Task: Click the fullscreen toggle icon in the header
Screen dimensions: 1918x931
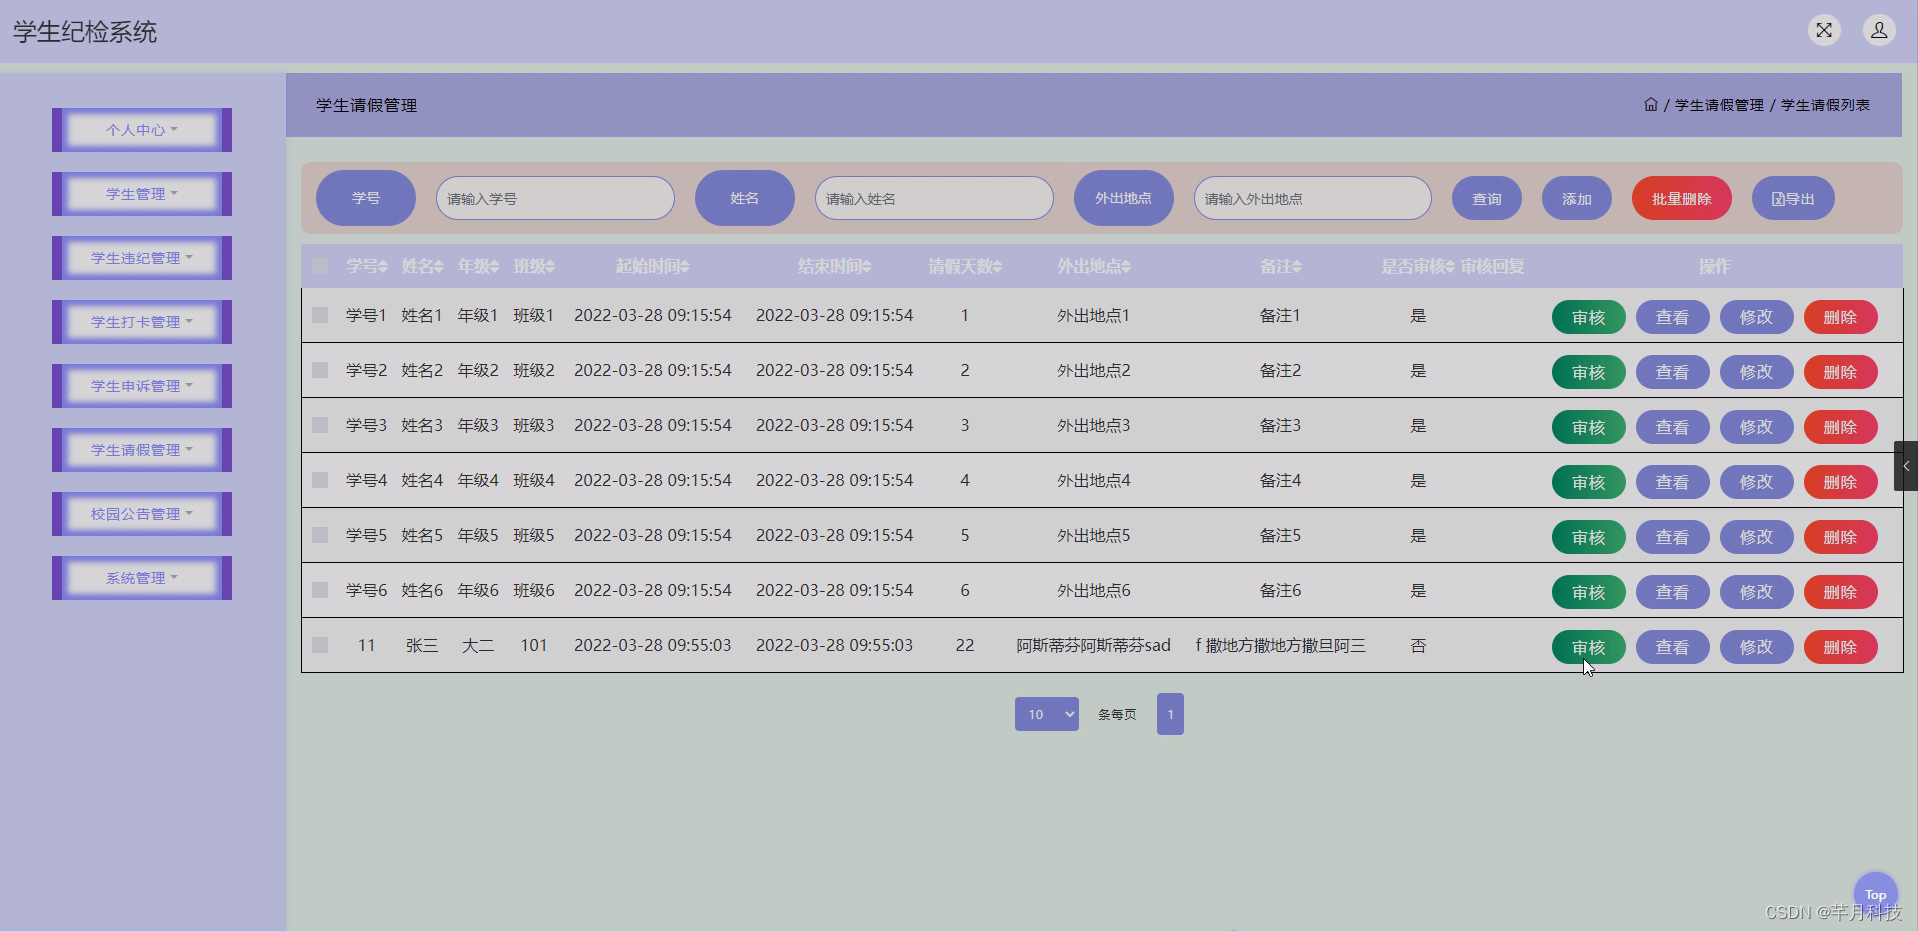Action: tap(1824, 30)
